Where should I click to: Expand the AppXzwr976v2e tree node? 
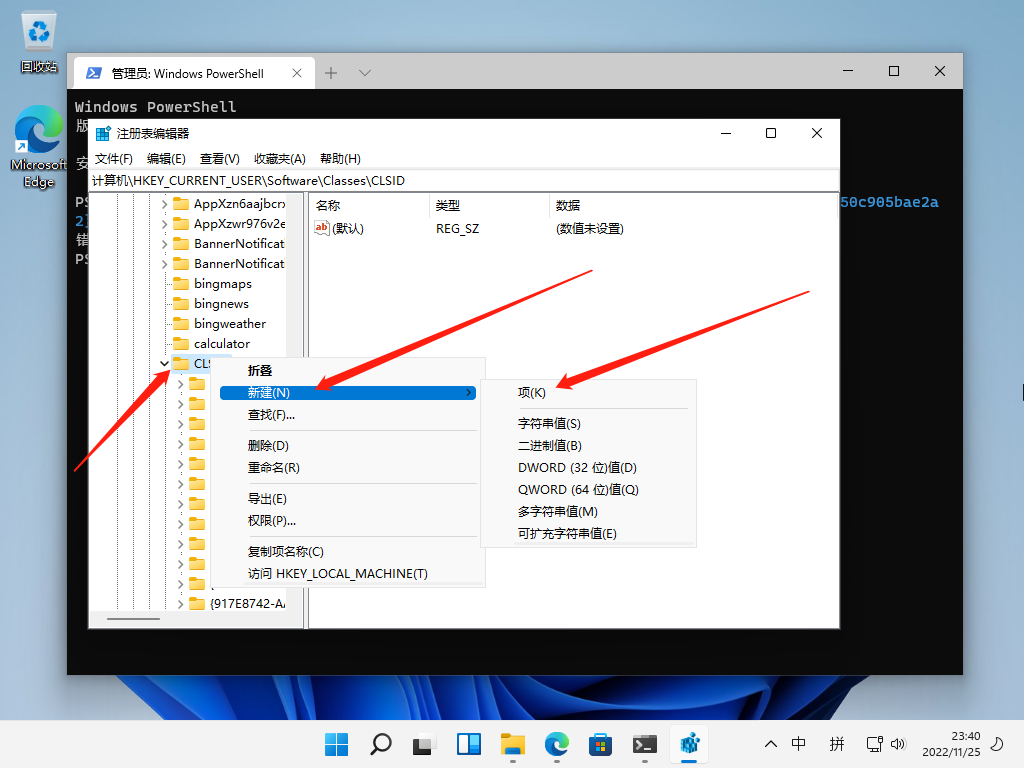pos(165,224)
